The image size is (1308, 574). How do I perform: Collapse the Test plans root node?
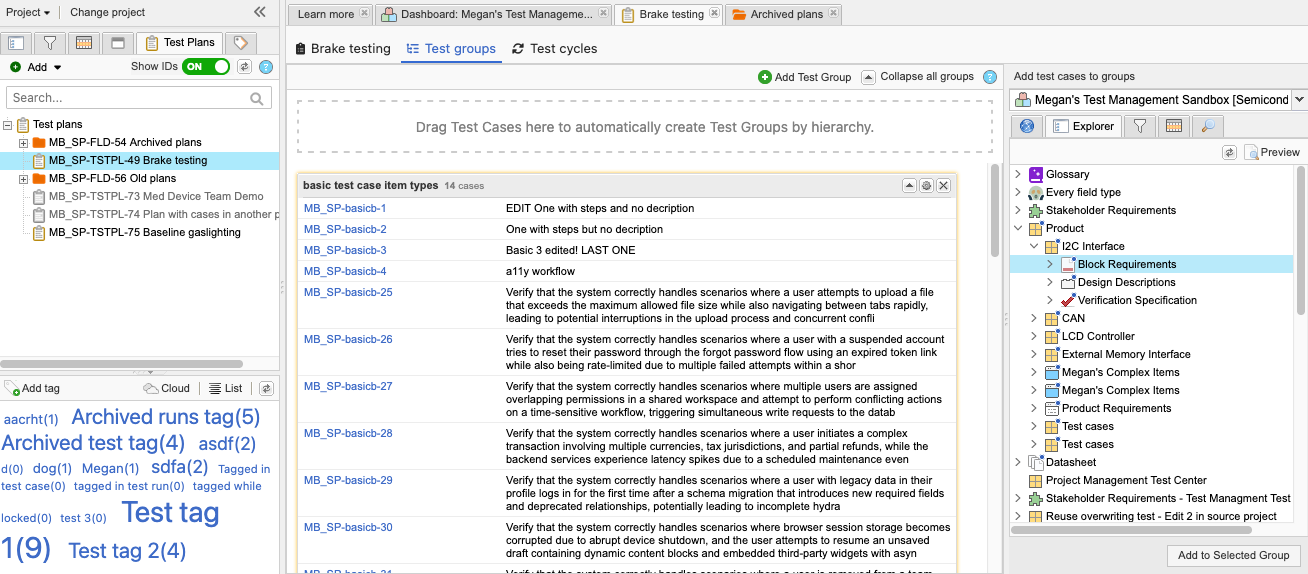8,125
